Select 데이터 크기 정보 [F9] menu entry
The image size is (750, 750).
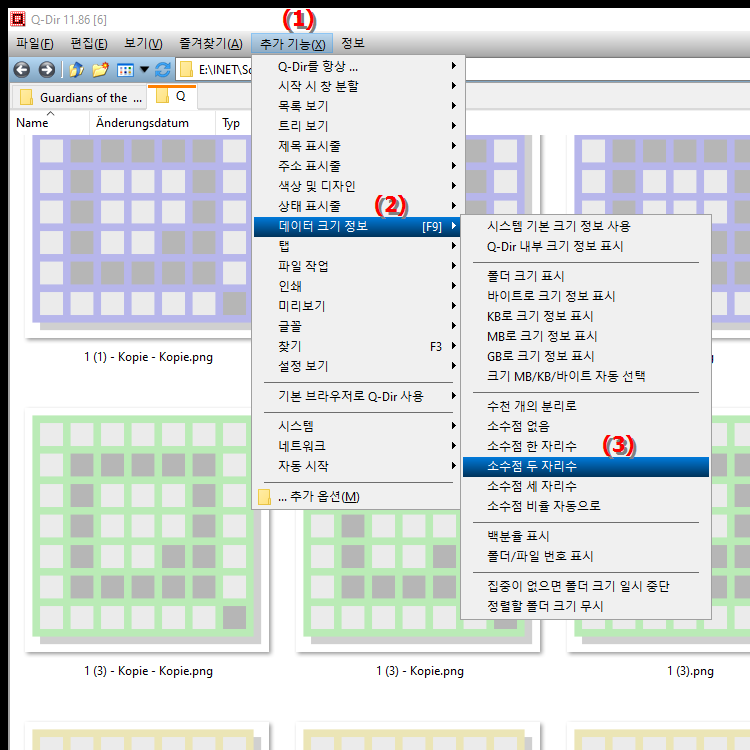(x=356, y=226)
